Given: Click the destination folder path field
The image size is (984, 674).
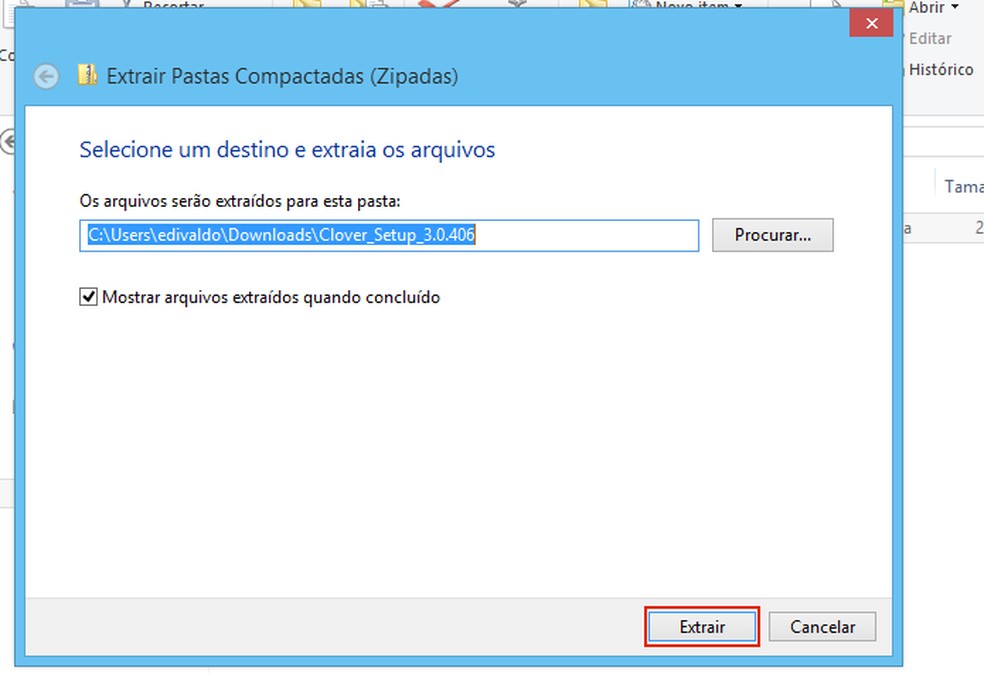Looking at the screenshot, I should click(x=389, y=235).
